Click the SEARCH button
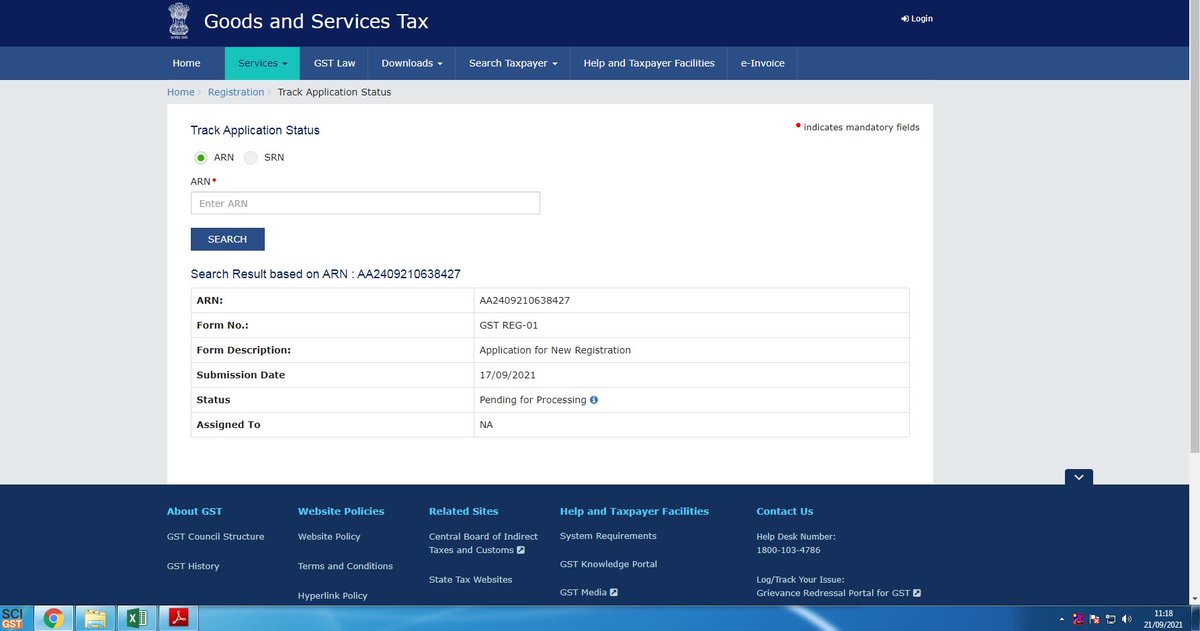Screen dimensions: 1200x631 point(227,239)
